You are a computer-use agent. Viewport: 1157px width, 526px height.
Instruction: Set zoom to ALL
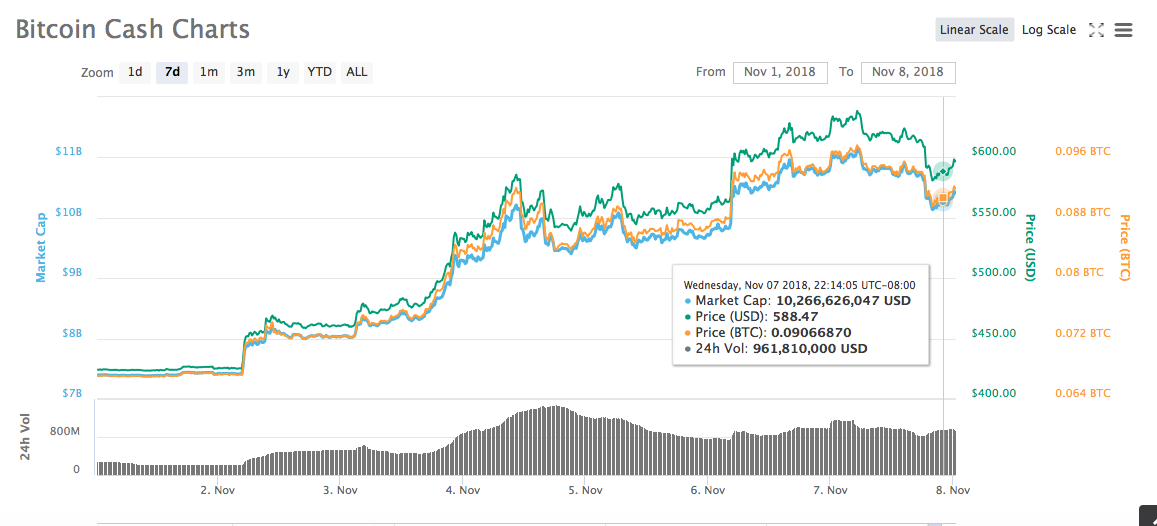tap(356, 72)
